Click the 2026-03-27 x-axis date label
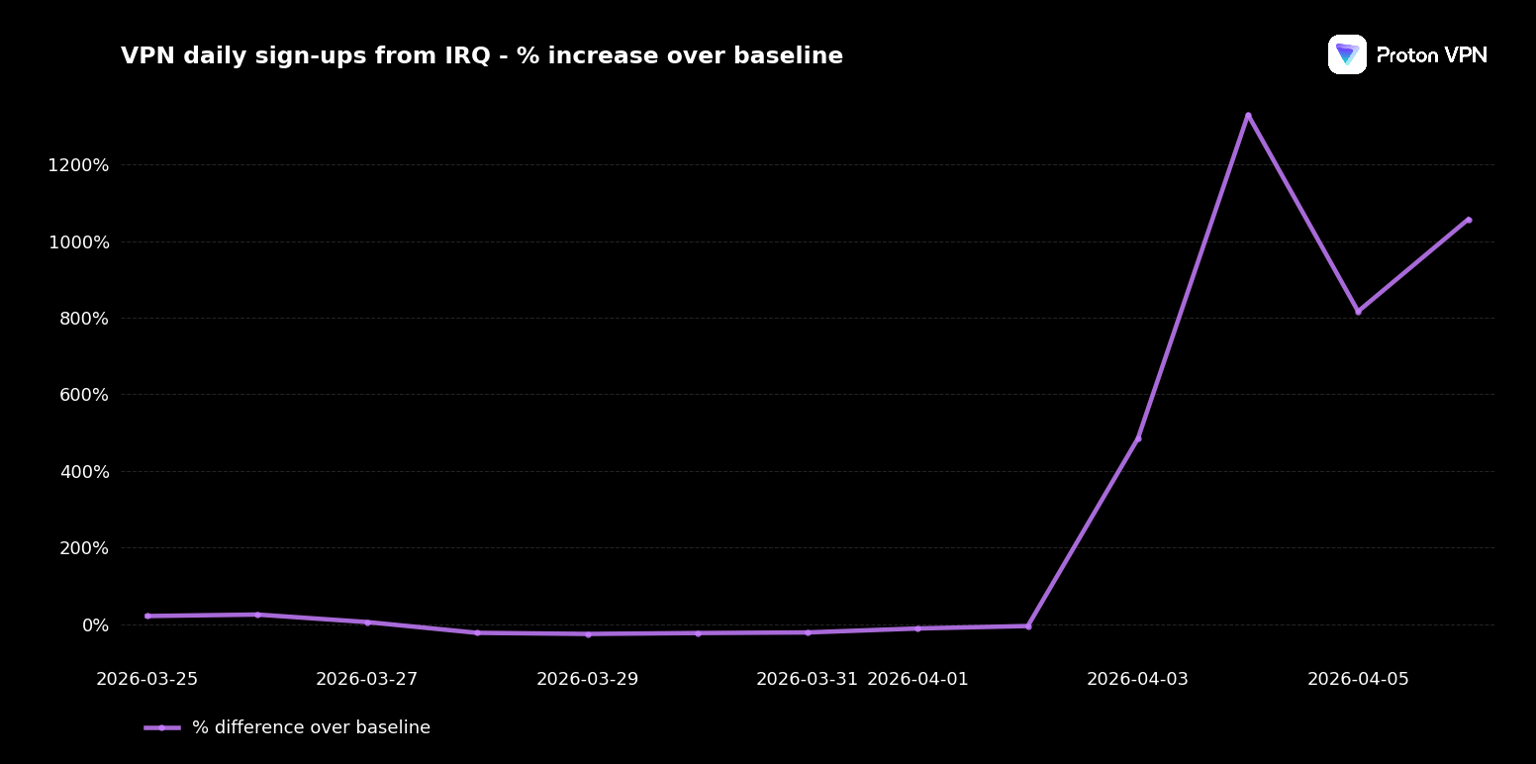This screenshot has height=764, width=1536. 367,679
